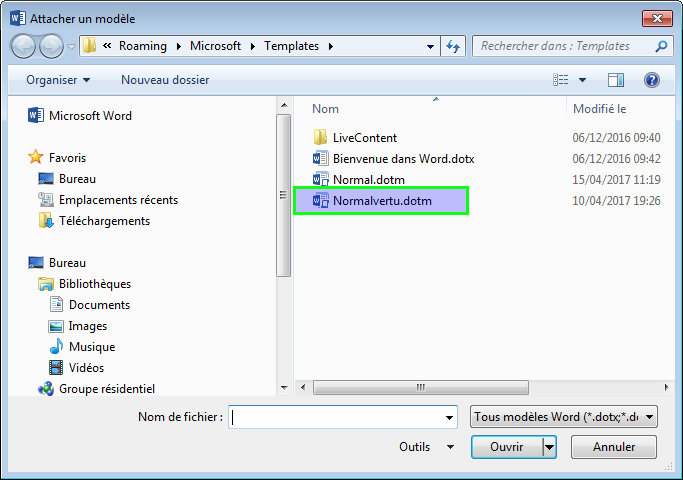Open the Nom de fichier dropdown arrow
683x480 pixels.
(449, 417)
